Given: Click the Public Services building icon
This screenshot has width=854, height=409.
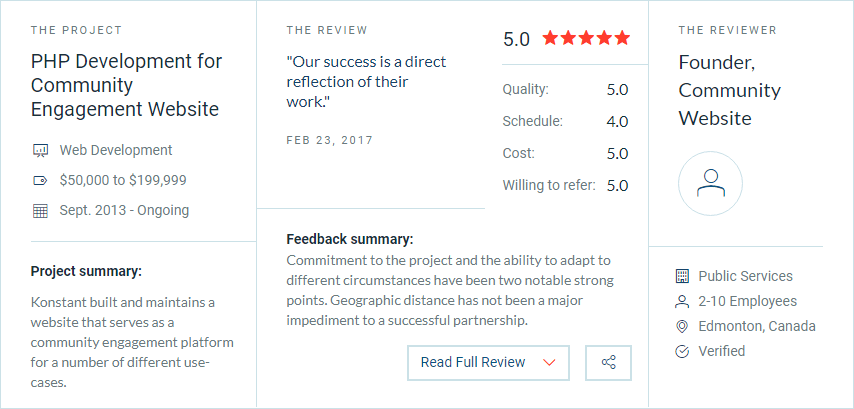Looking at the screenshot, I should coord(682,276).
